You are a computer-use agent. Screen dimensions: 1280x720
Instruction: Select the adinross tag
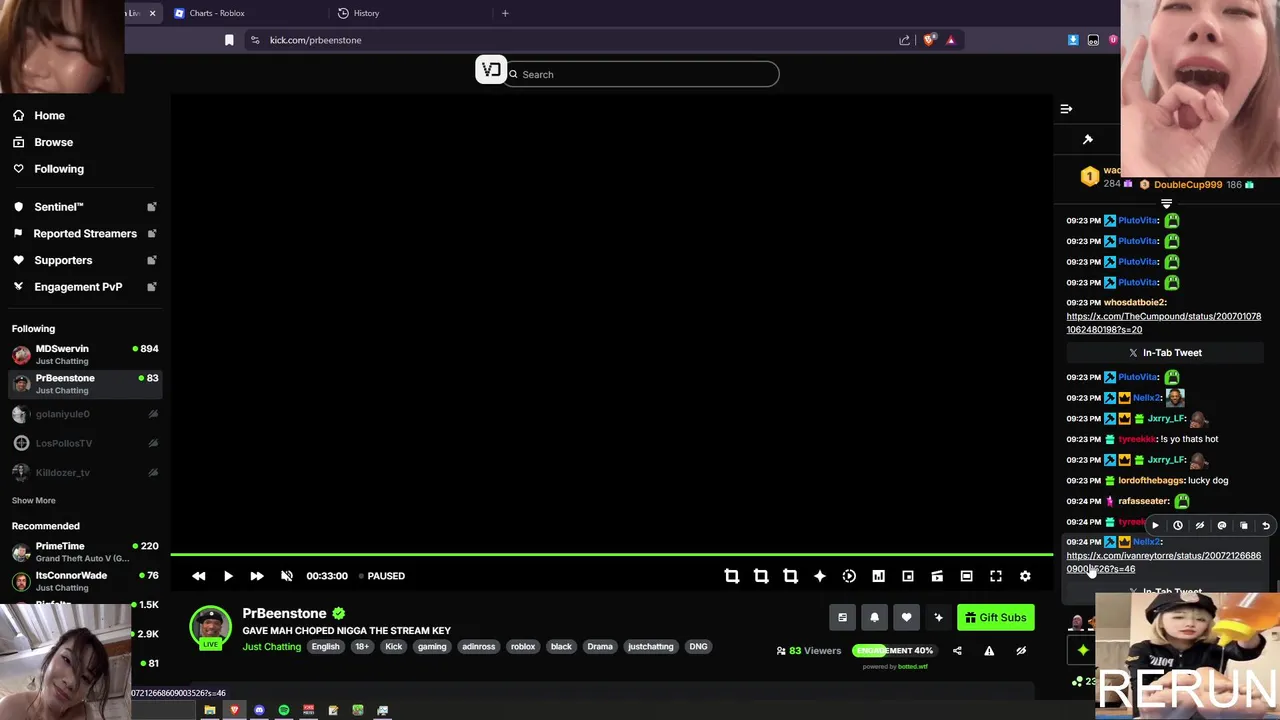[x=478, y=647]
